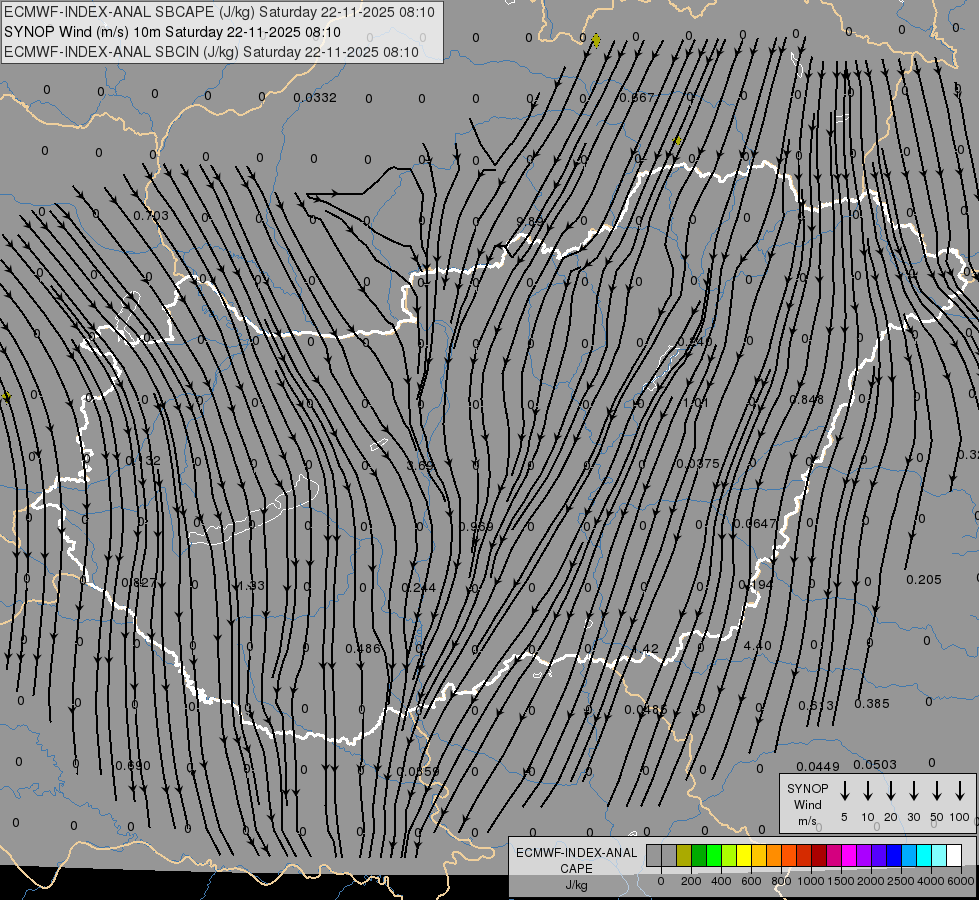The image size is (979, 900).
Task: Click the map value 0.513
Action: point(815,705)
